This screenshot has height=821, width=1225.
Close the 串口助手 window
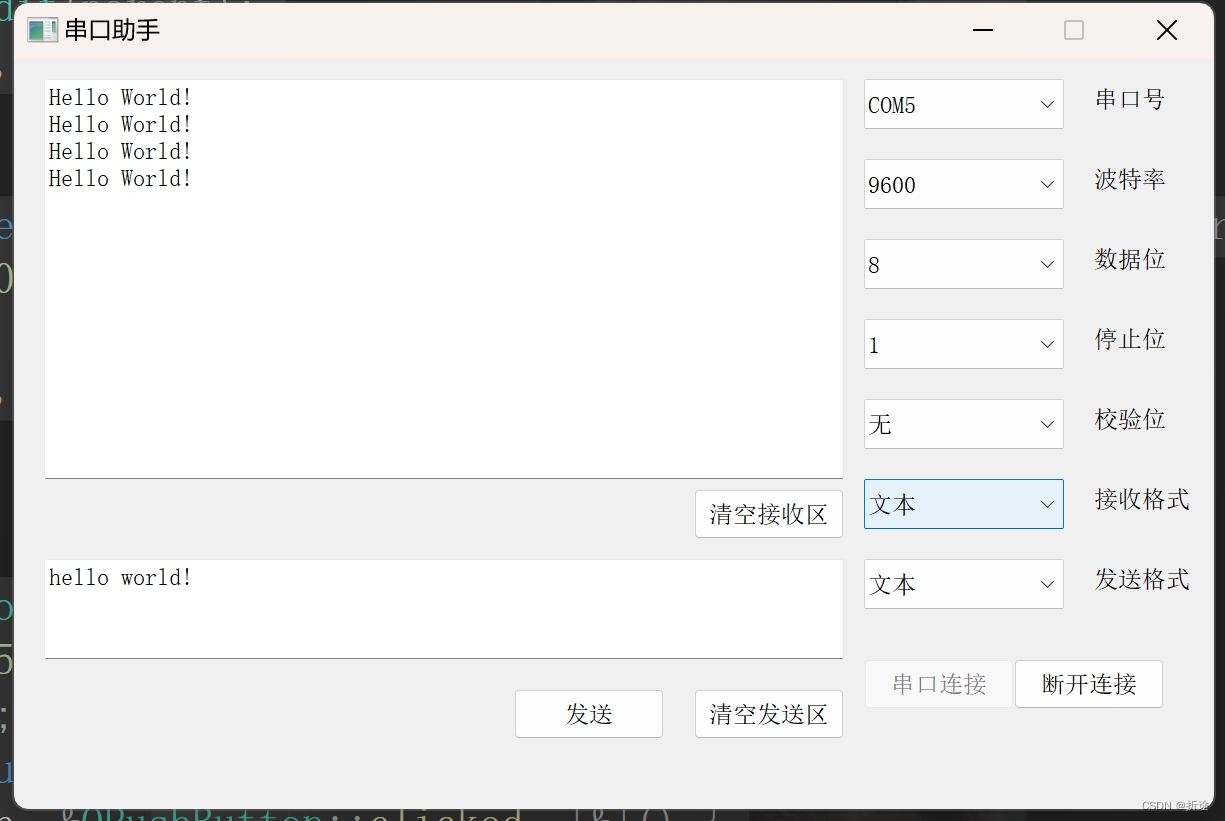point(1166,30)
